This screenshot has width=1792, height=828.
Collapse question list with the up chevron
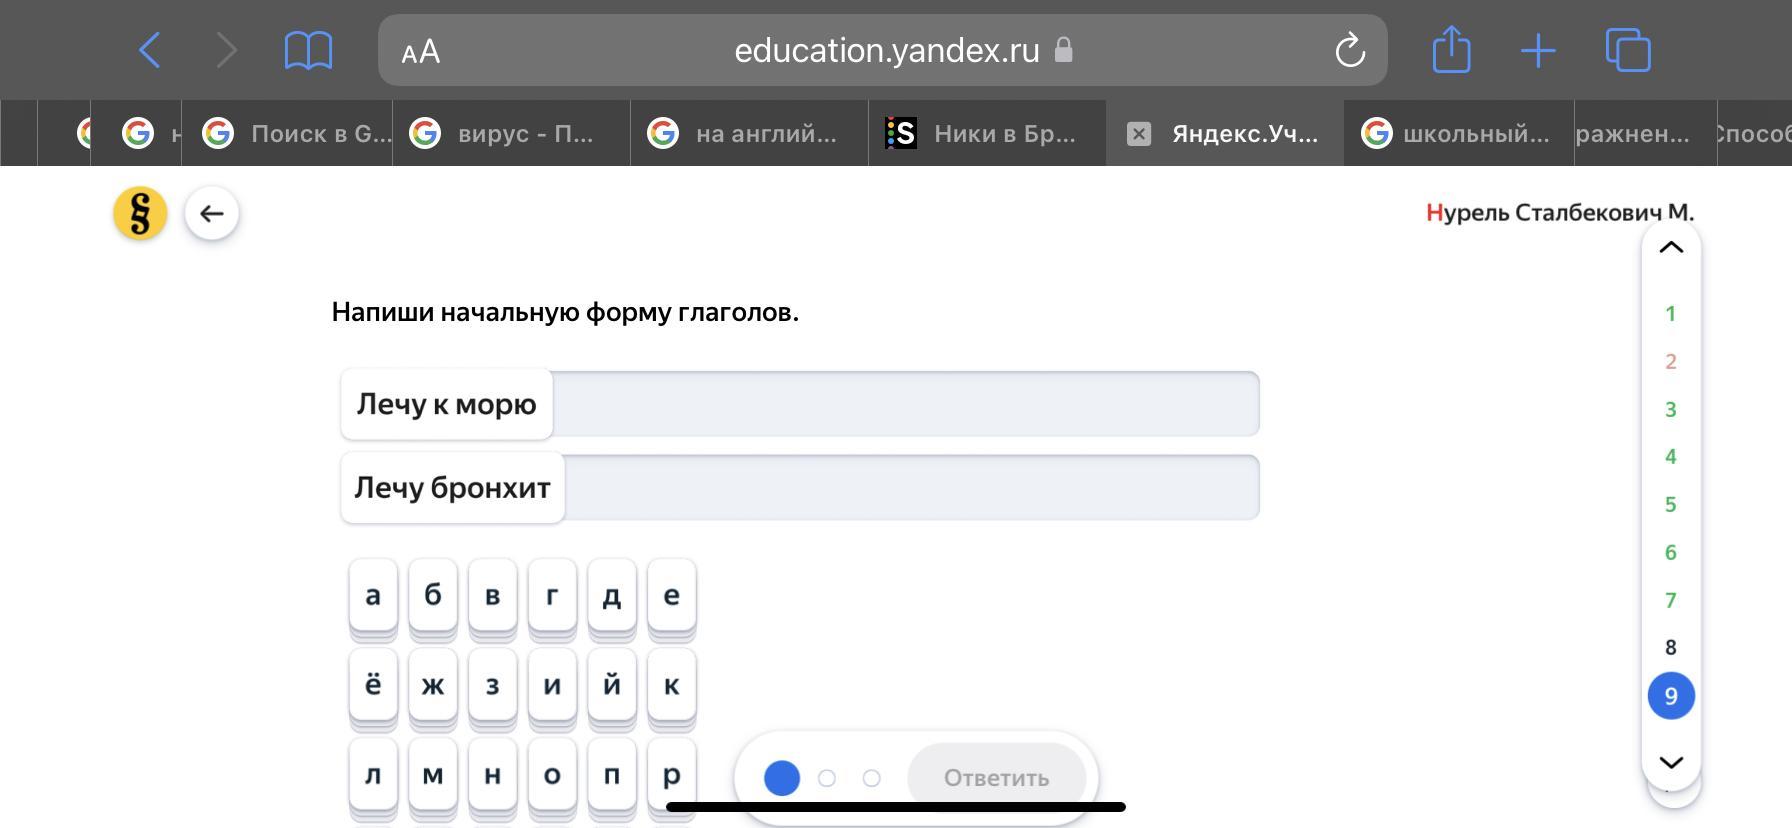click(1671, 247)
